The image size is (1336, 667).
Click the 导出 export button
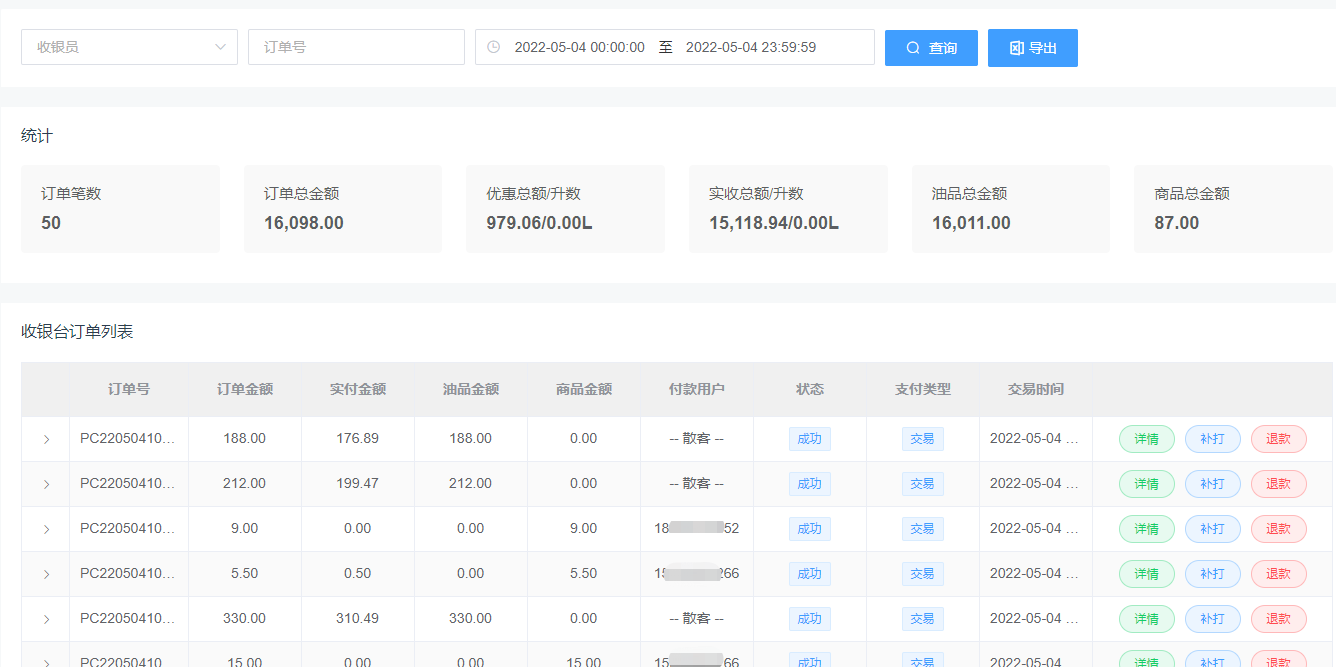click(1033, 48)
